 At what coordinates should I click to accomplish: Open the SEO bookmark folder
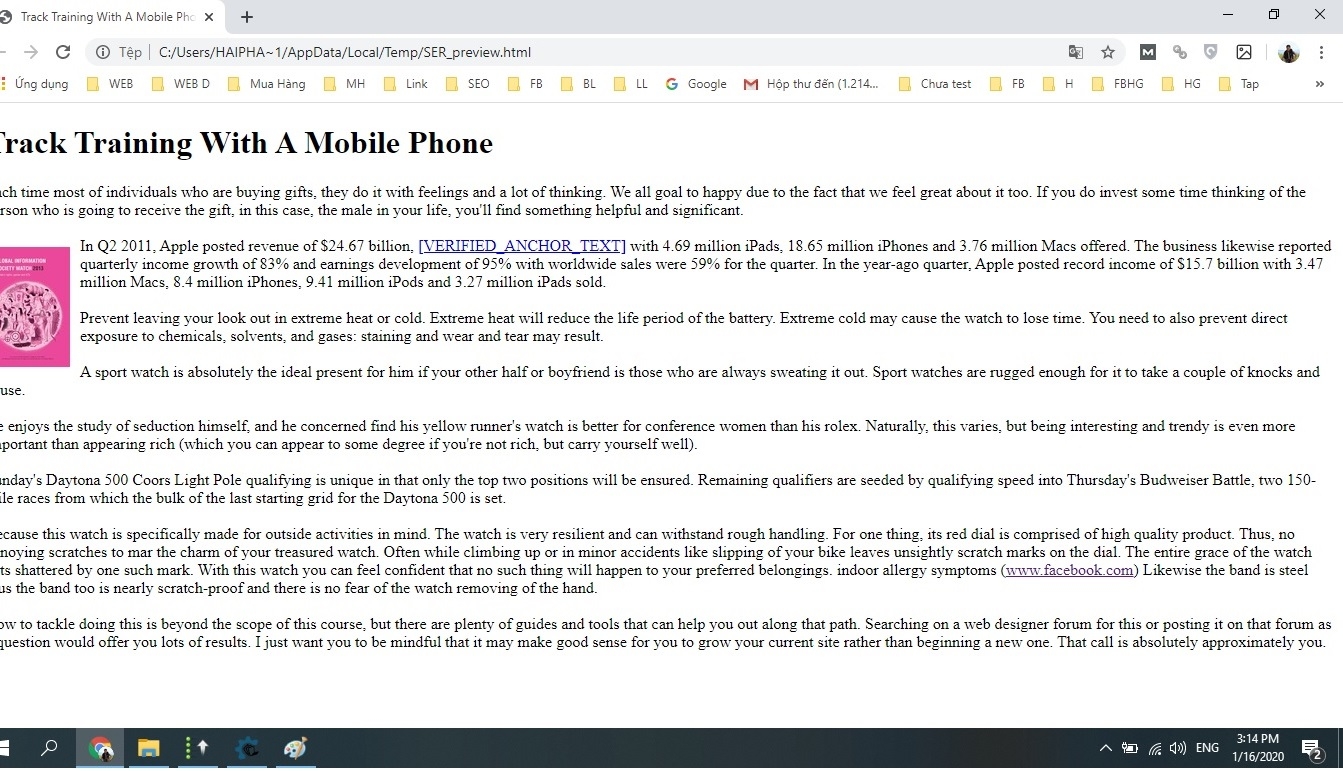(468, 84)
